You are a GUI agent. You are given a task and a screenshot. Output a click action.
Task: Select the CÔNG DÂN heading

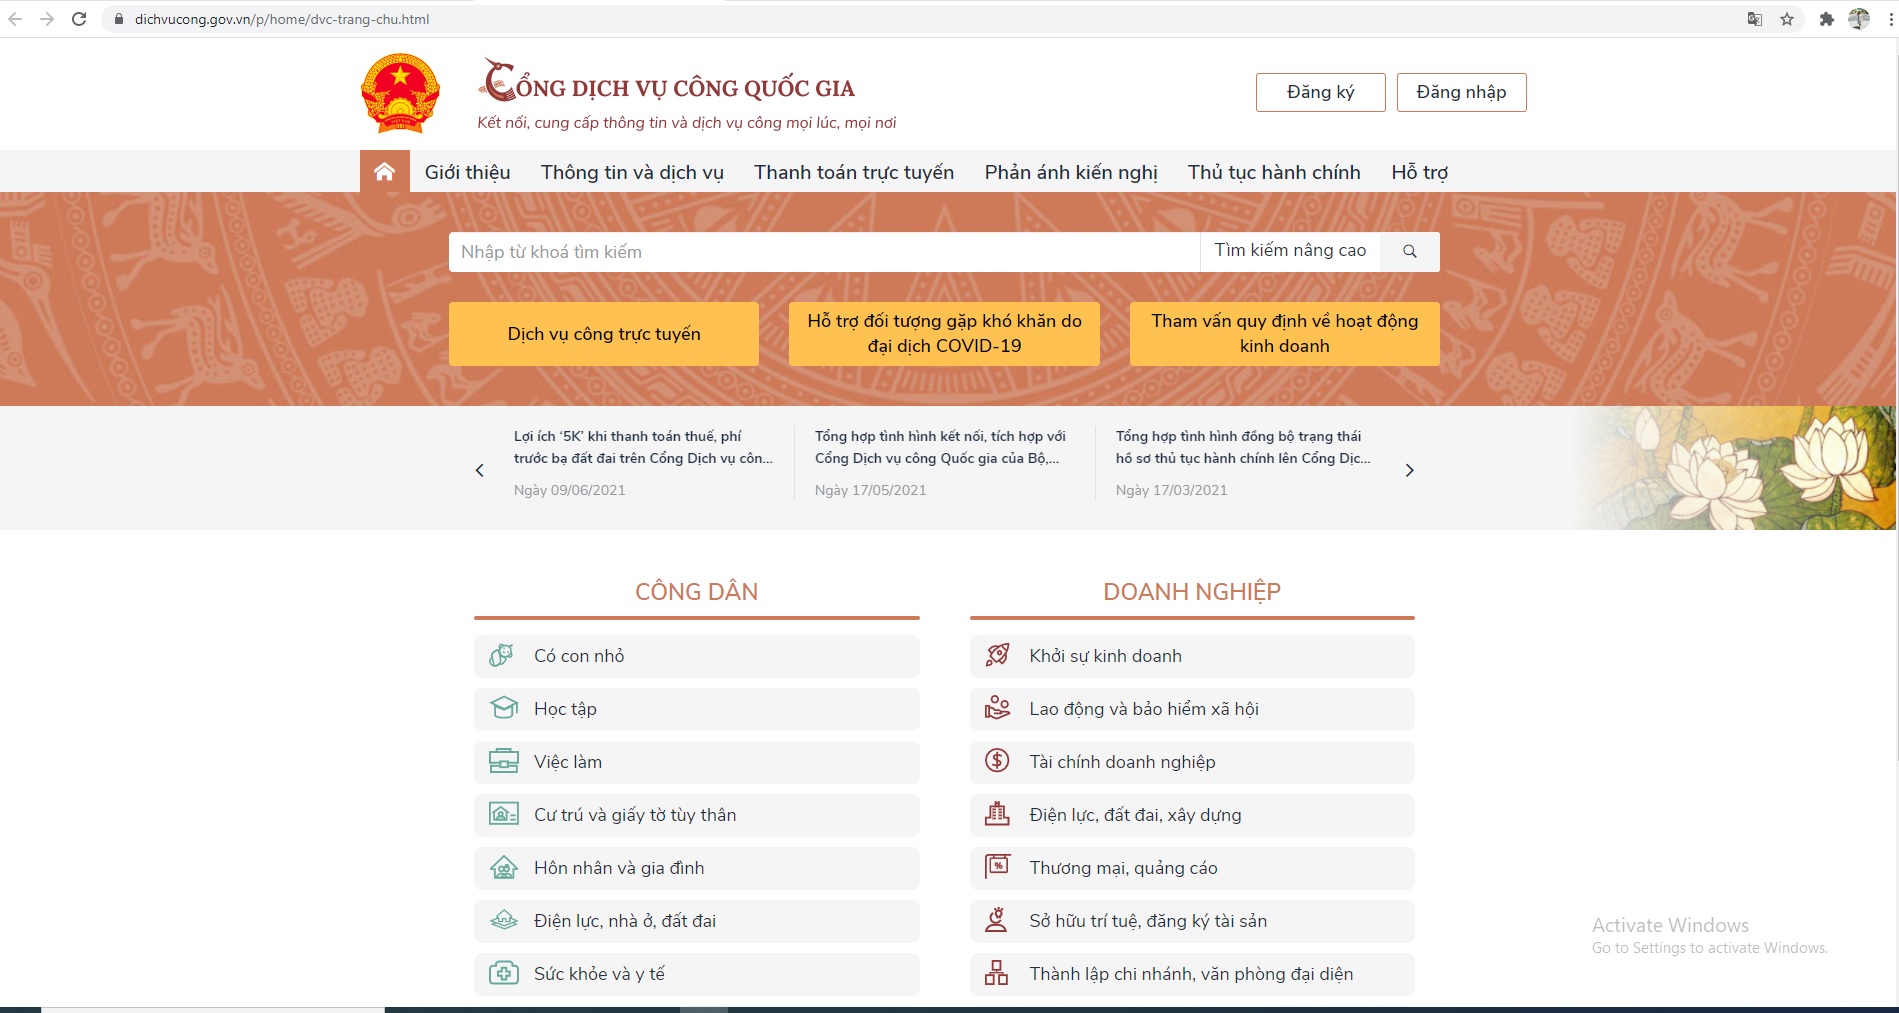tap(696, 592)
